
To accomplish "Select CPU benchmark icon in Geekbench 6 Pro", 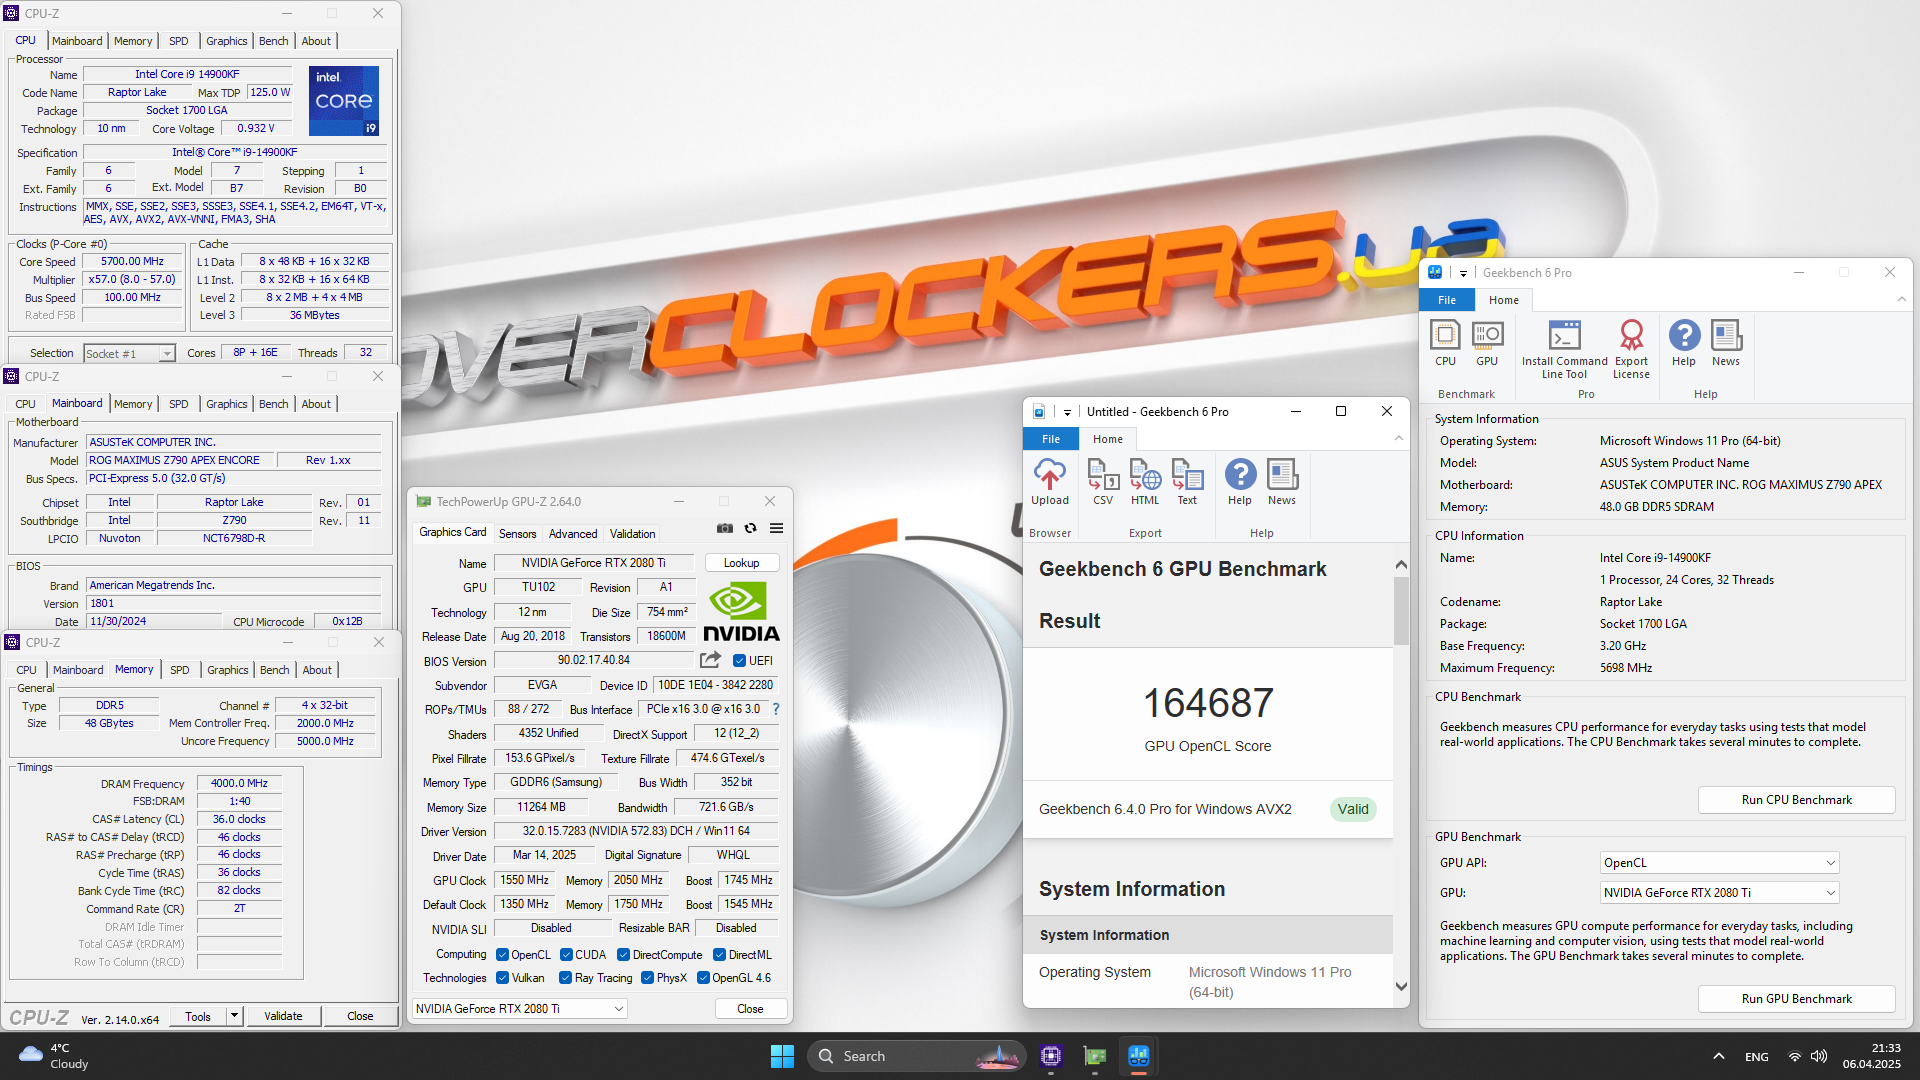I will (1445, 343).
